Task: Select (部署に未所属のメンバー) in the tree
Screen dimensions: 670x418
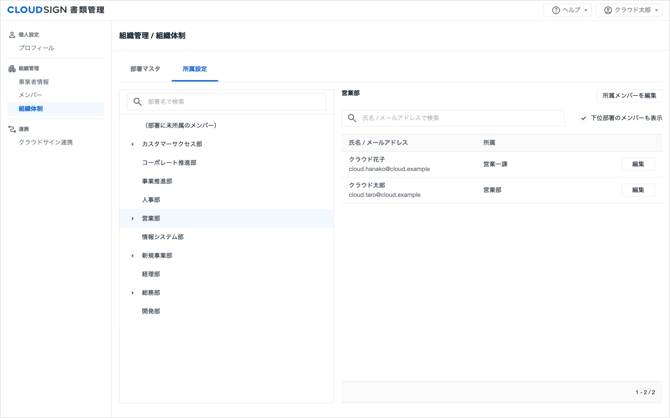Action: [x=181, y=126]
